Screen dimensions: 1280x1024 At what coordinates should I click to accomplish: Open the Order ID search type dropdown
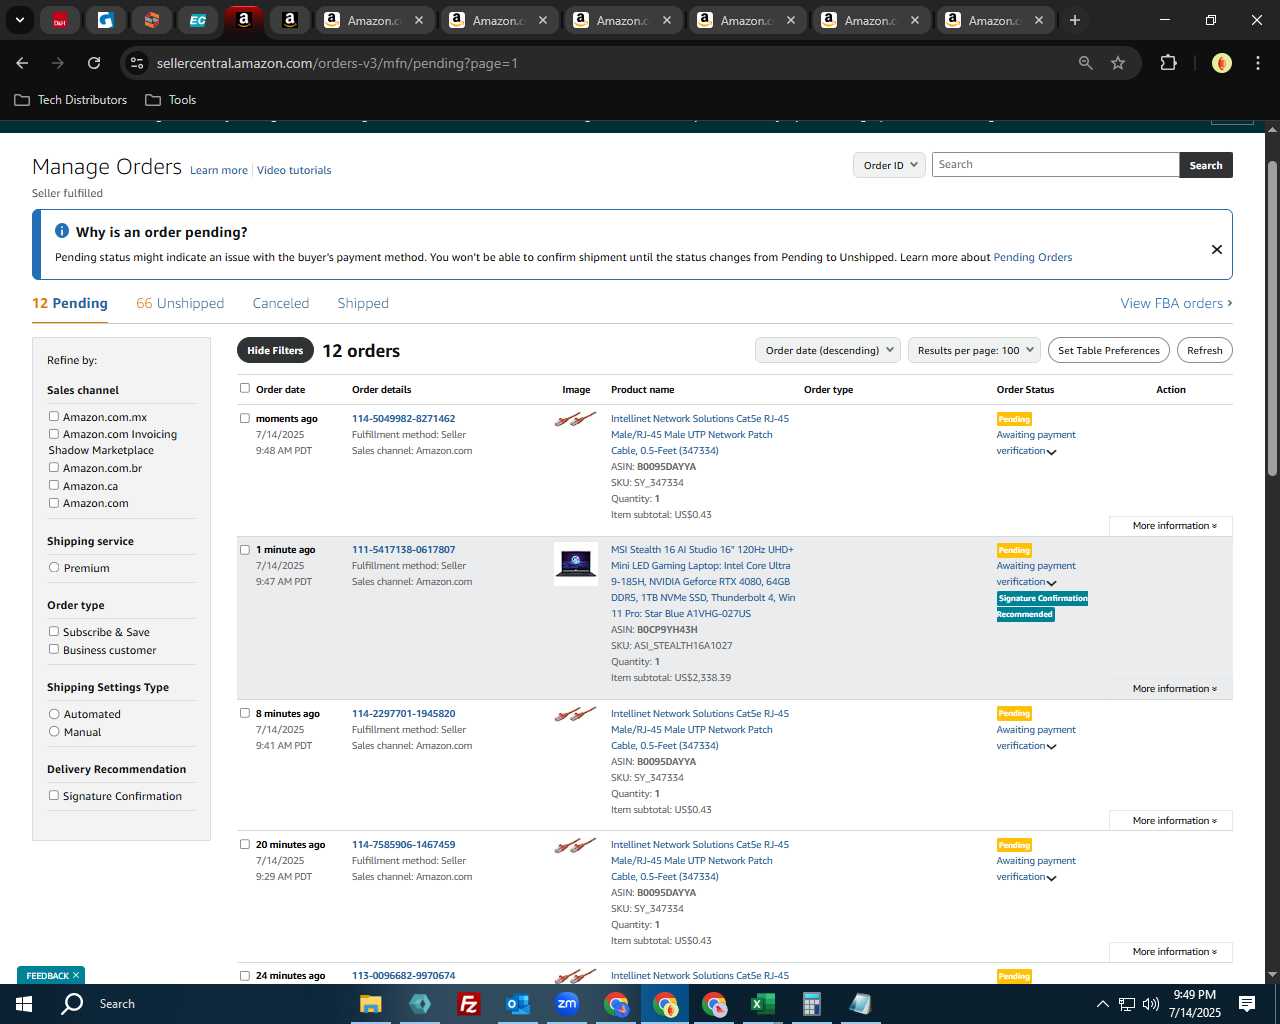point(889,165)
